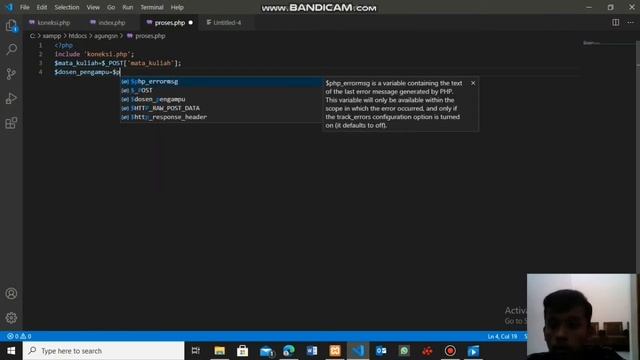Select the $php_errormsg suggestion

point(221,82)
